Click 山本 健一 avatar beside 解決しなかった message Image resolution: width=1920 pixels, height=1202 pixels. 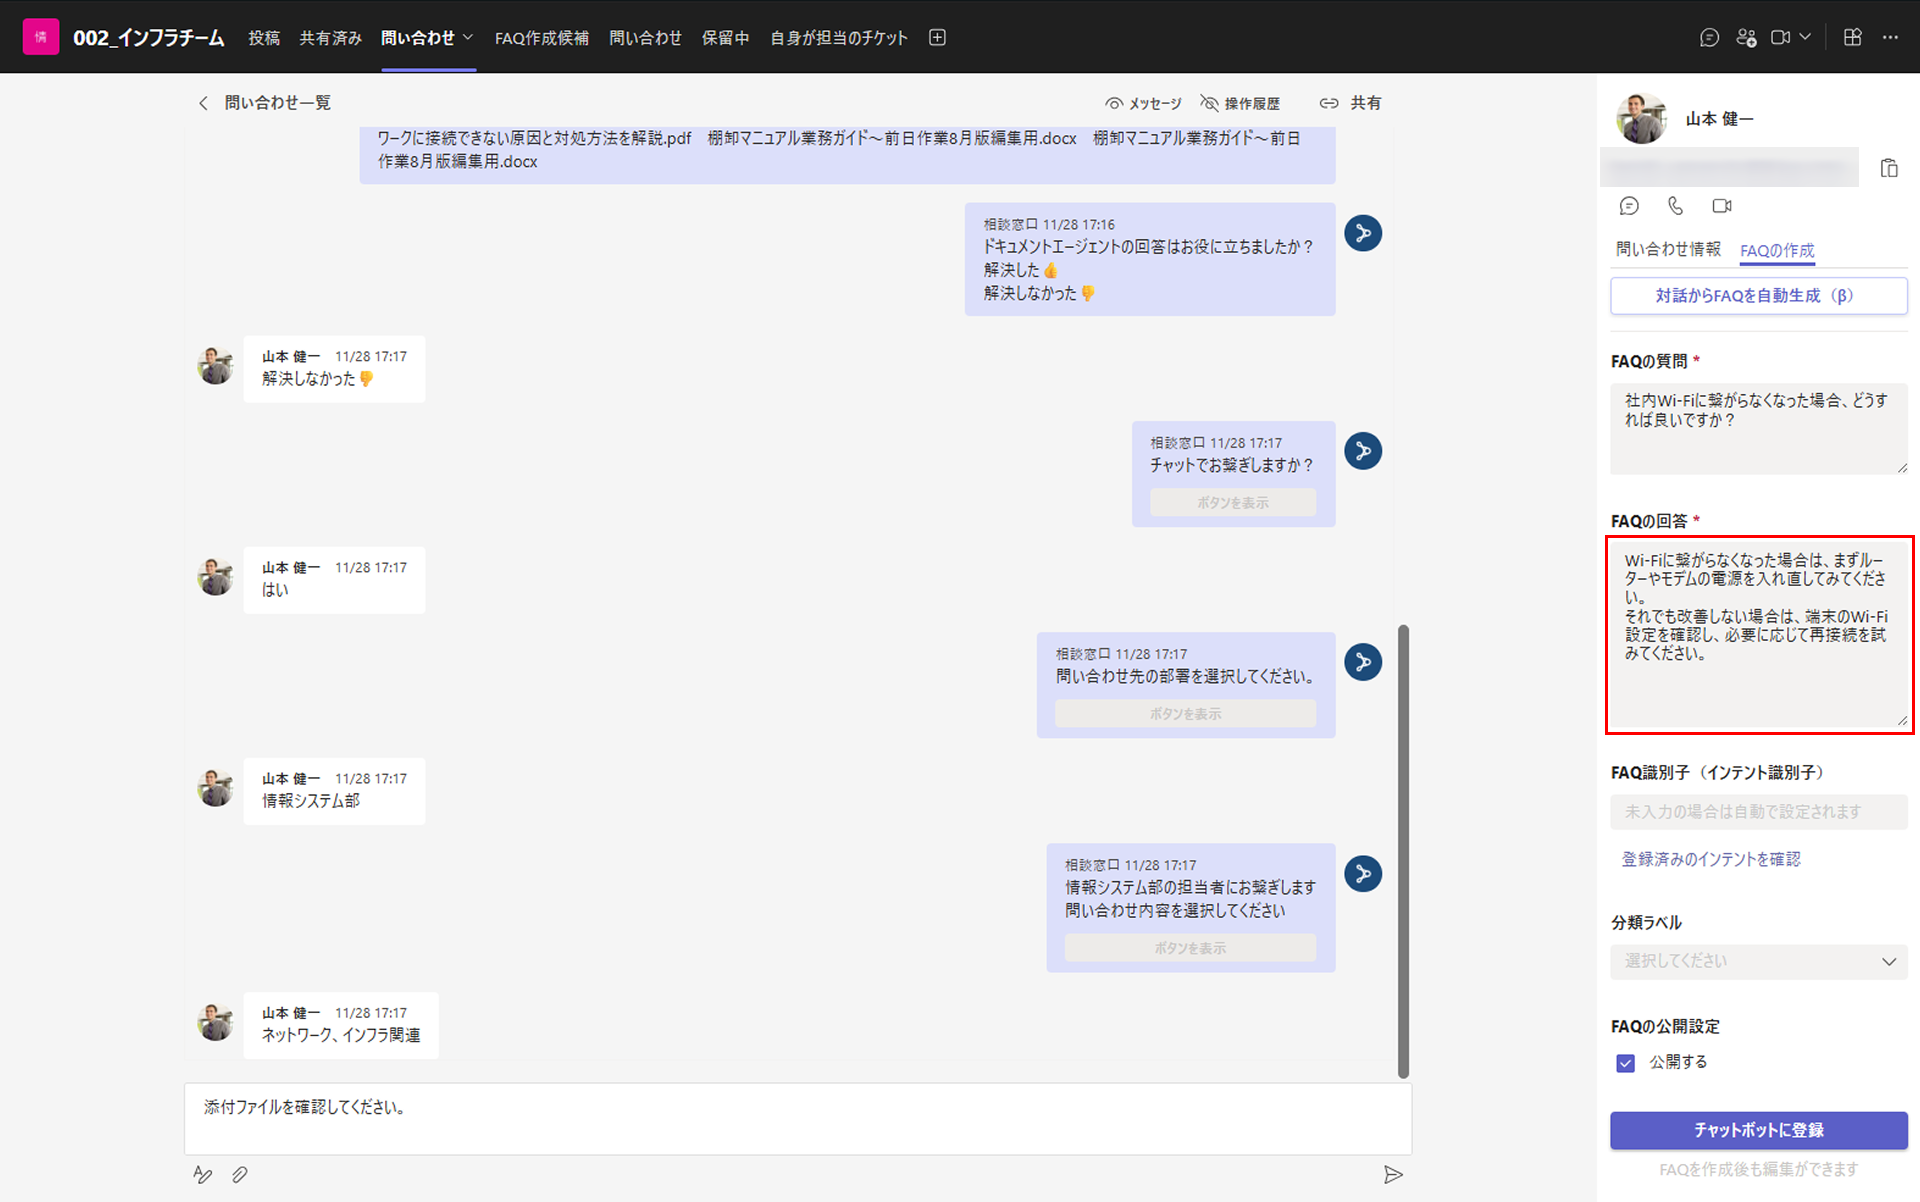(215, 366)
